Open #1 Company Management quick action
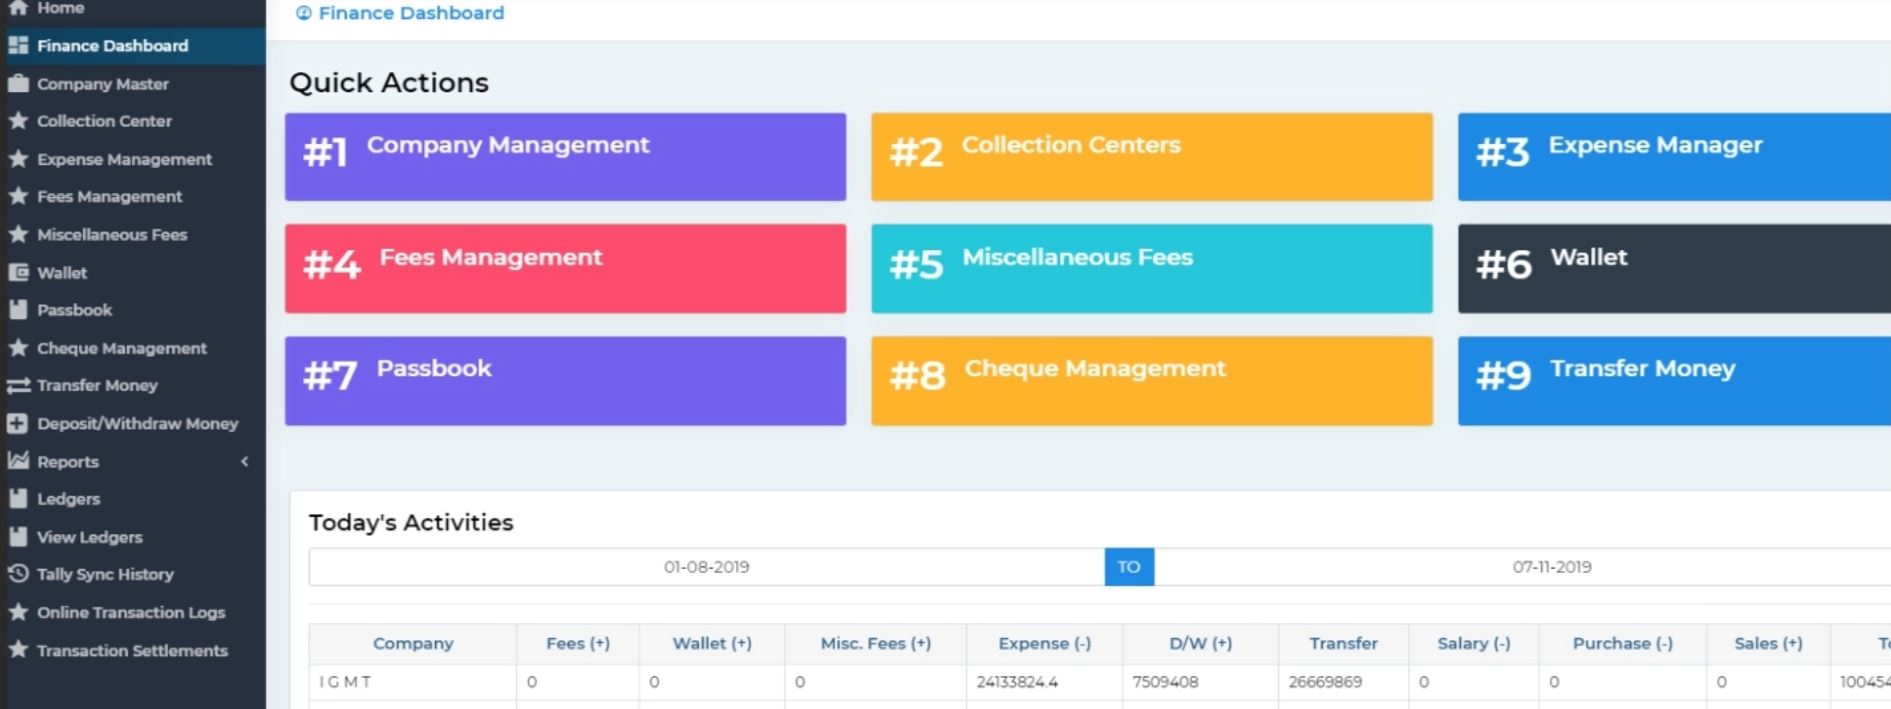This screenshot has width=1891, height=709. click(565, 157)
